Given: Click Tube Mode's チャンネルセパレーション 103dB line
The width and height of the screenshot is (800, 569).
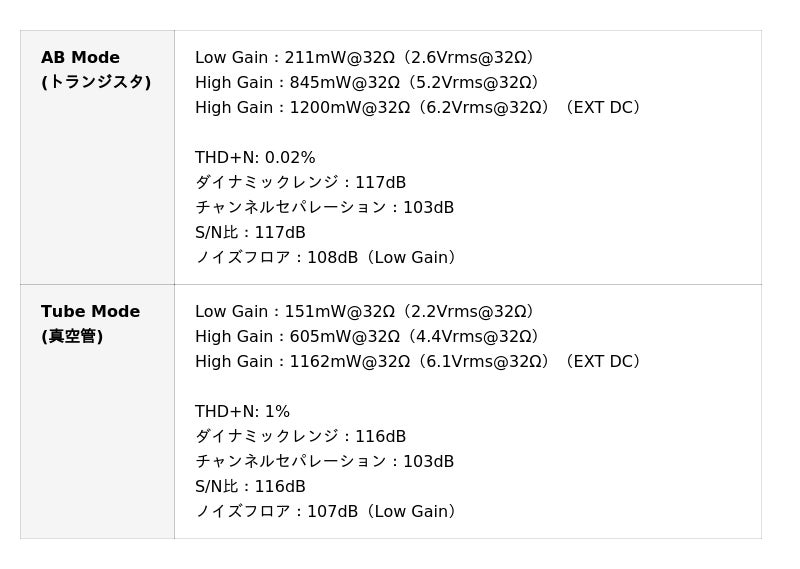Looking at the screenshot, I should click(x=324, y=462).
